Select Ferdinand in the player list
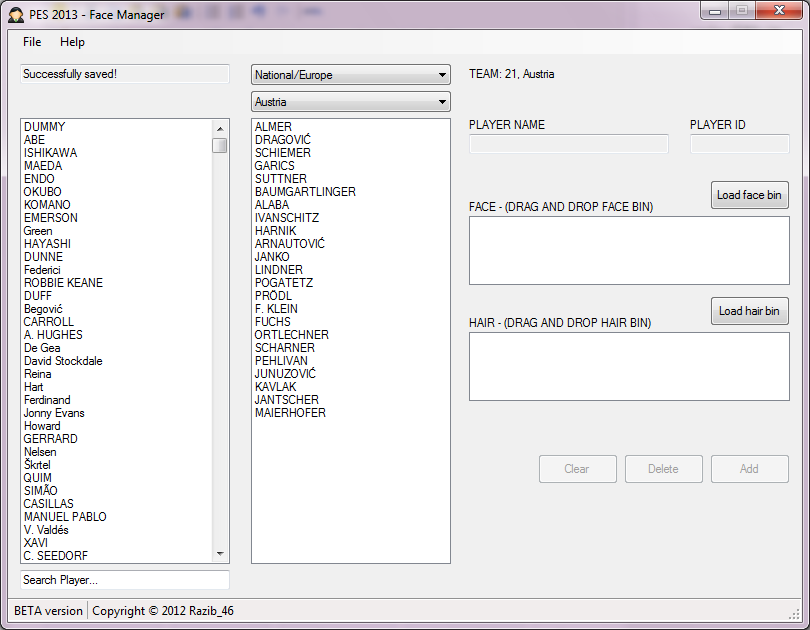 [117, 400]
